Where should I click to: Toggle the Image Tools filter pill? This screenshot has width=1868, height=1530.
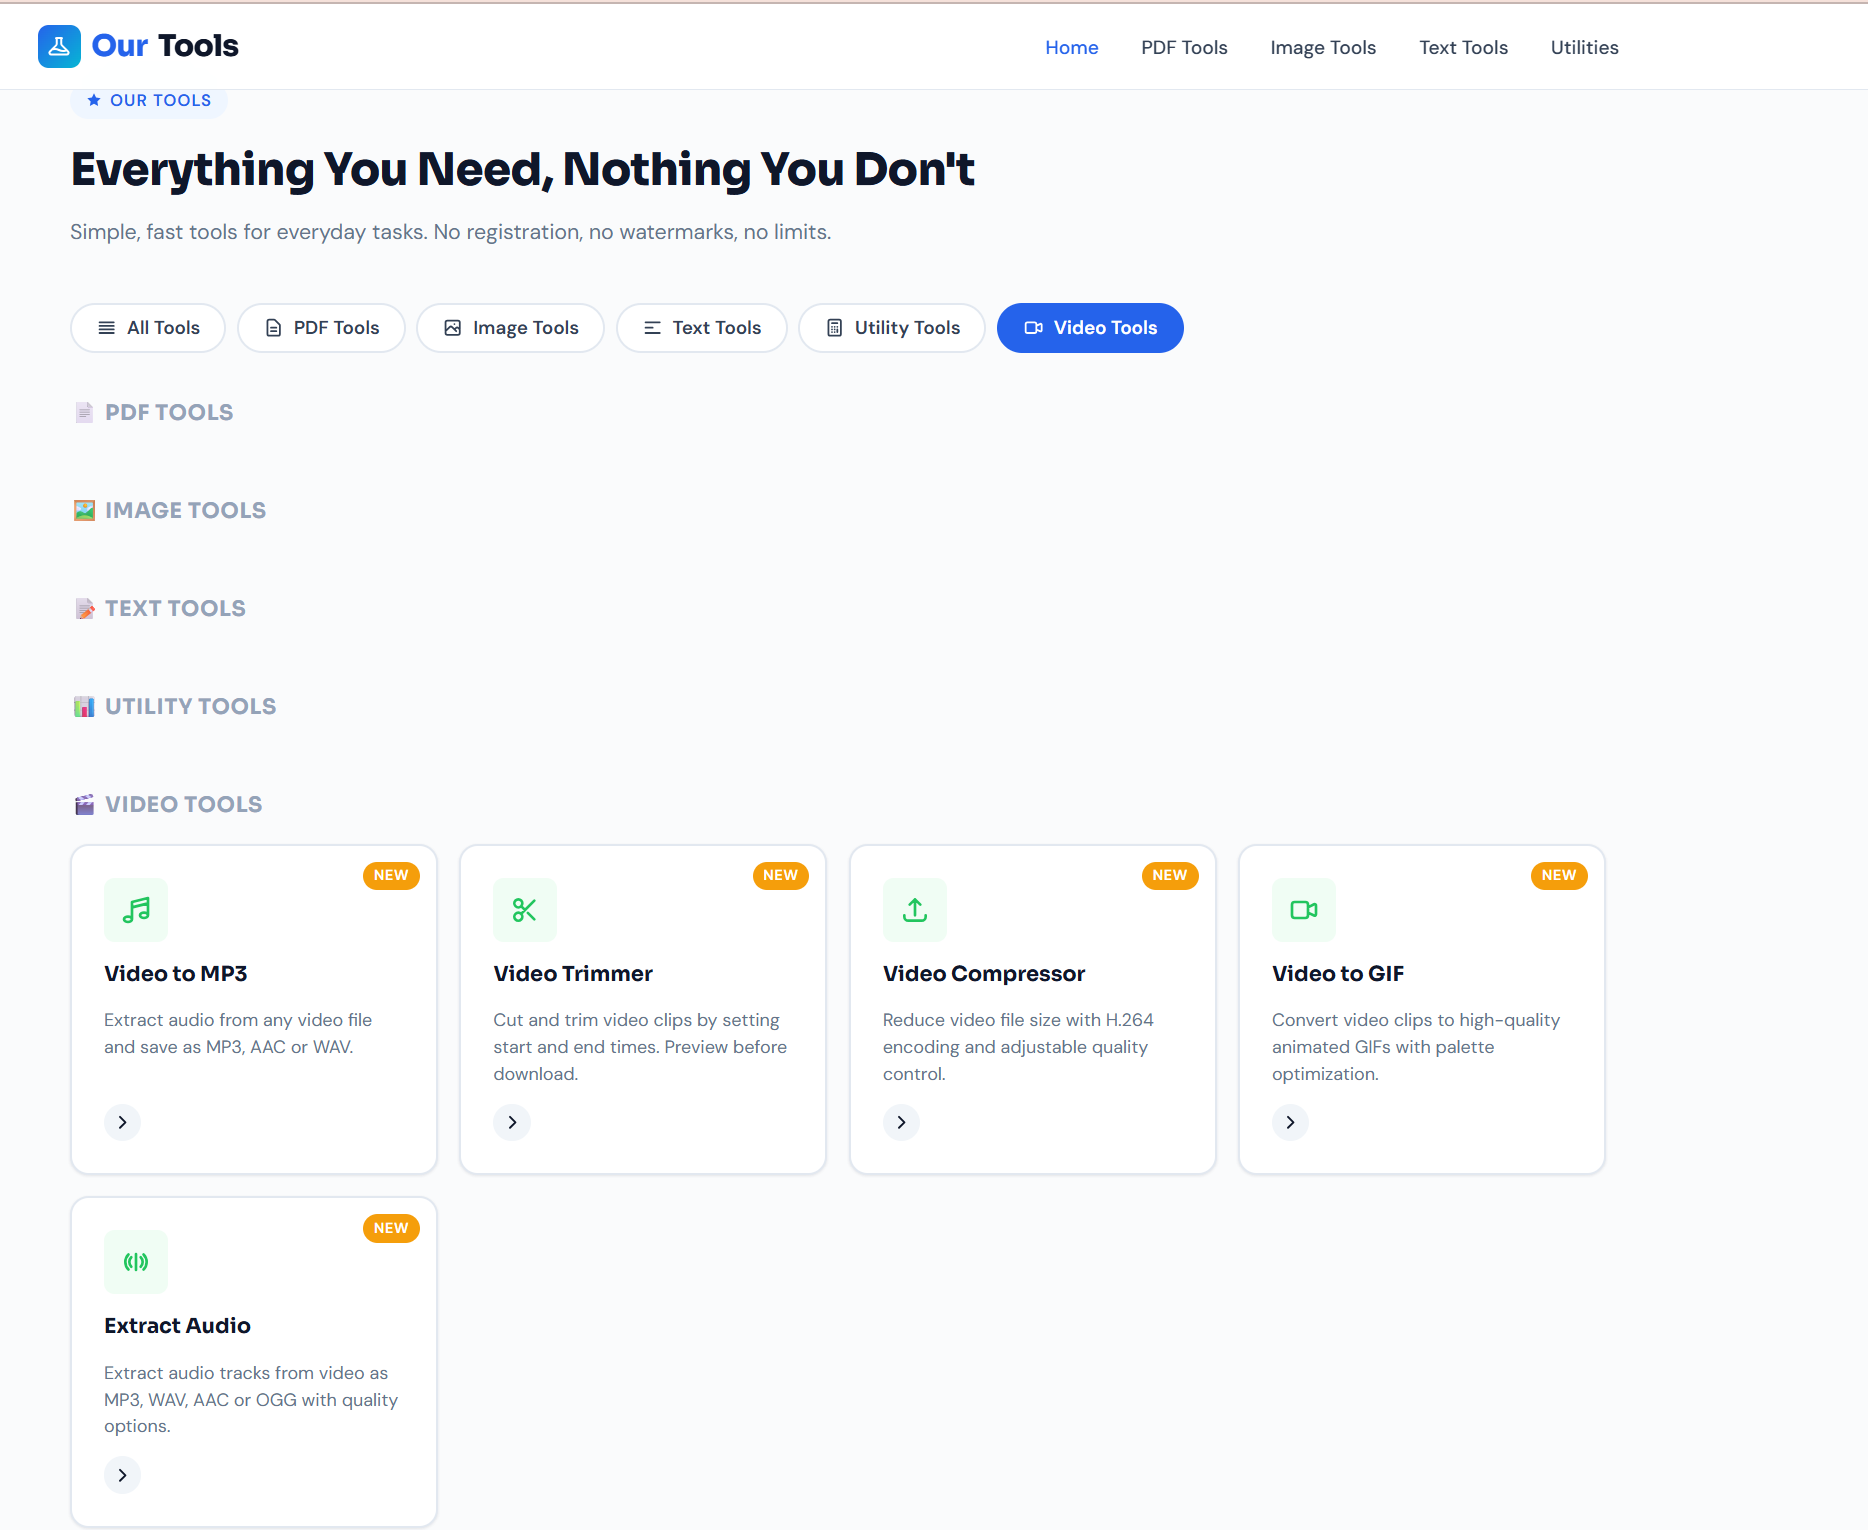point(510,327)
